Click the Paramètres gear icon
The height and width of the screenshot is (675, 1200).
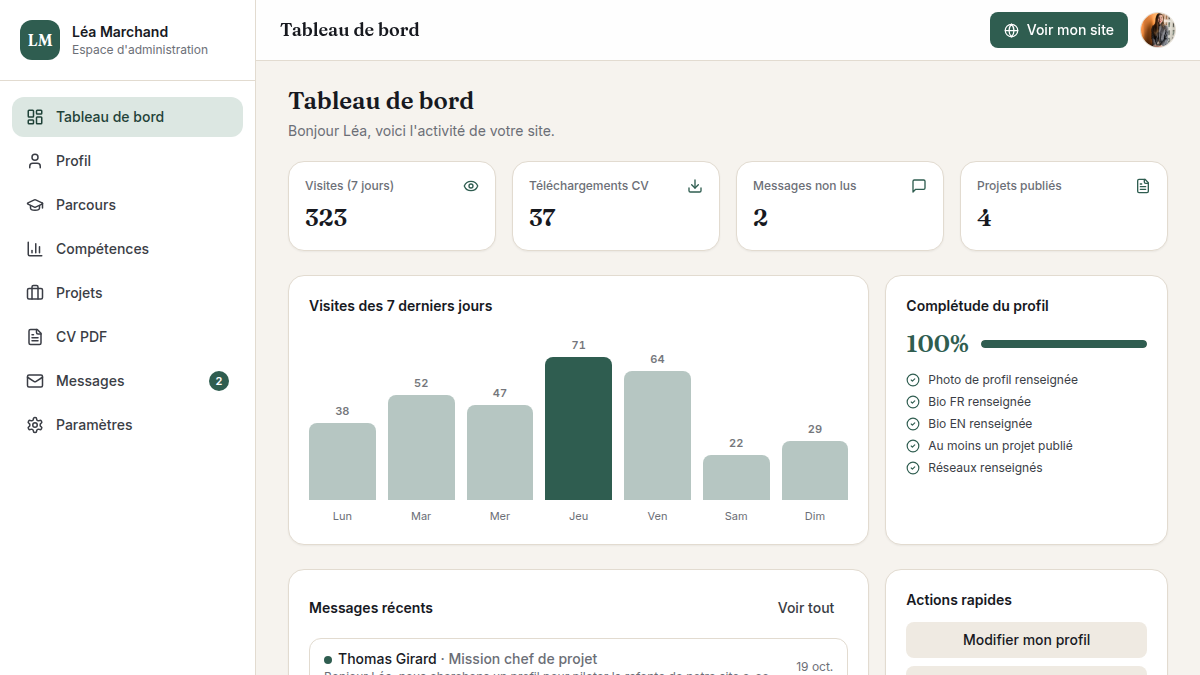click(x=35, y=425)
